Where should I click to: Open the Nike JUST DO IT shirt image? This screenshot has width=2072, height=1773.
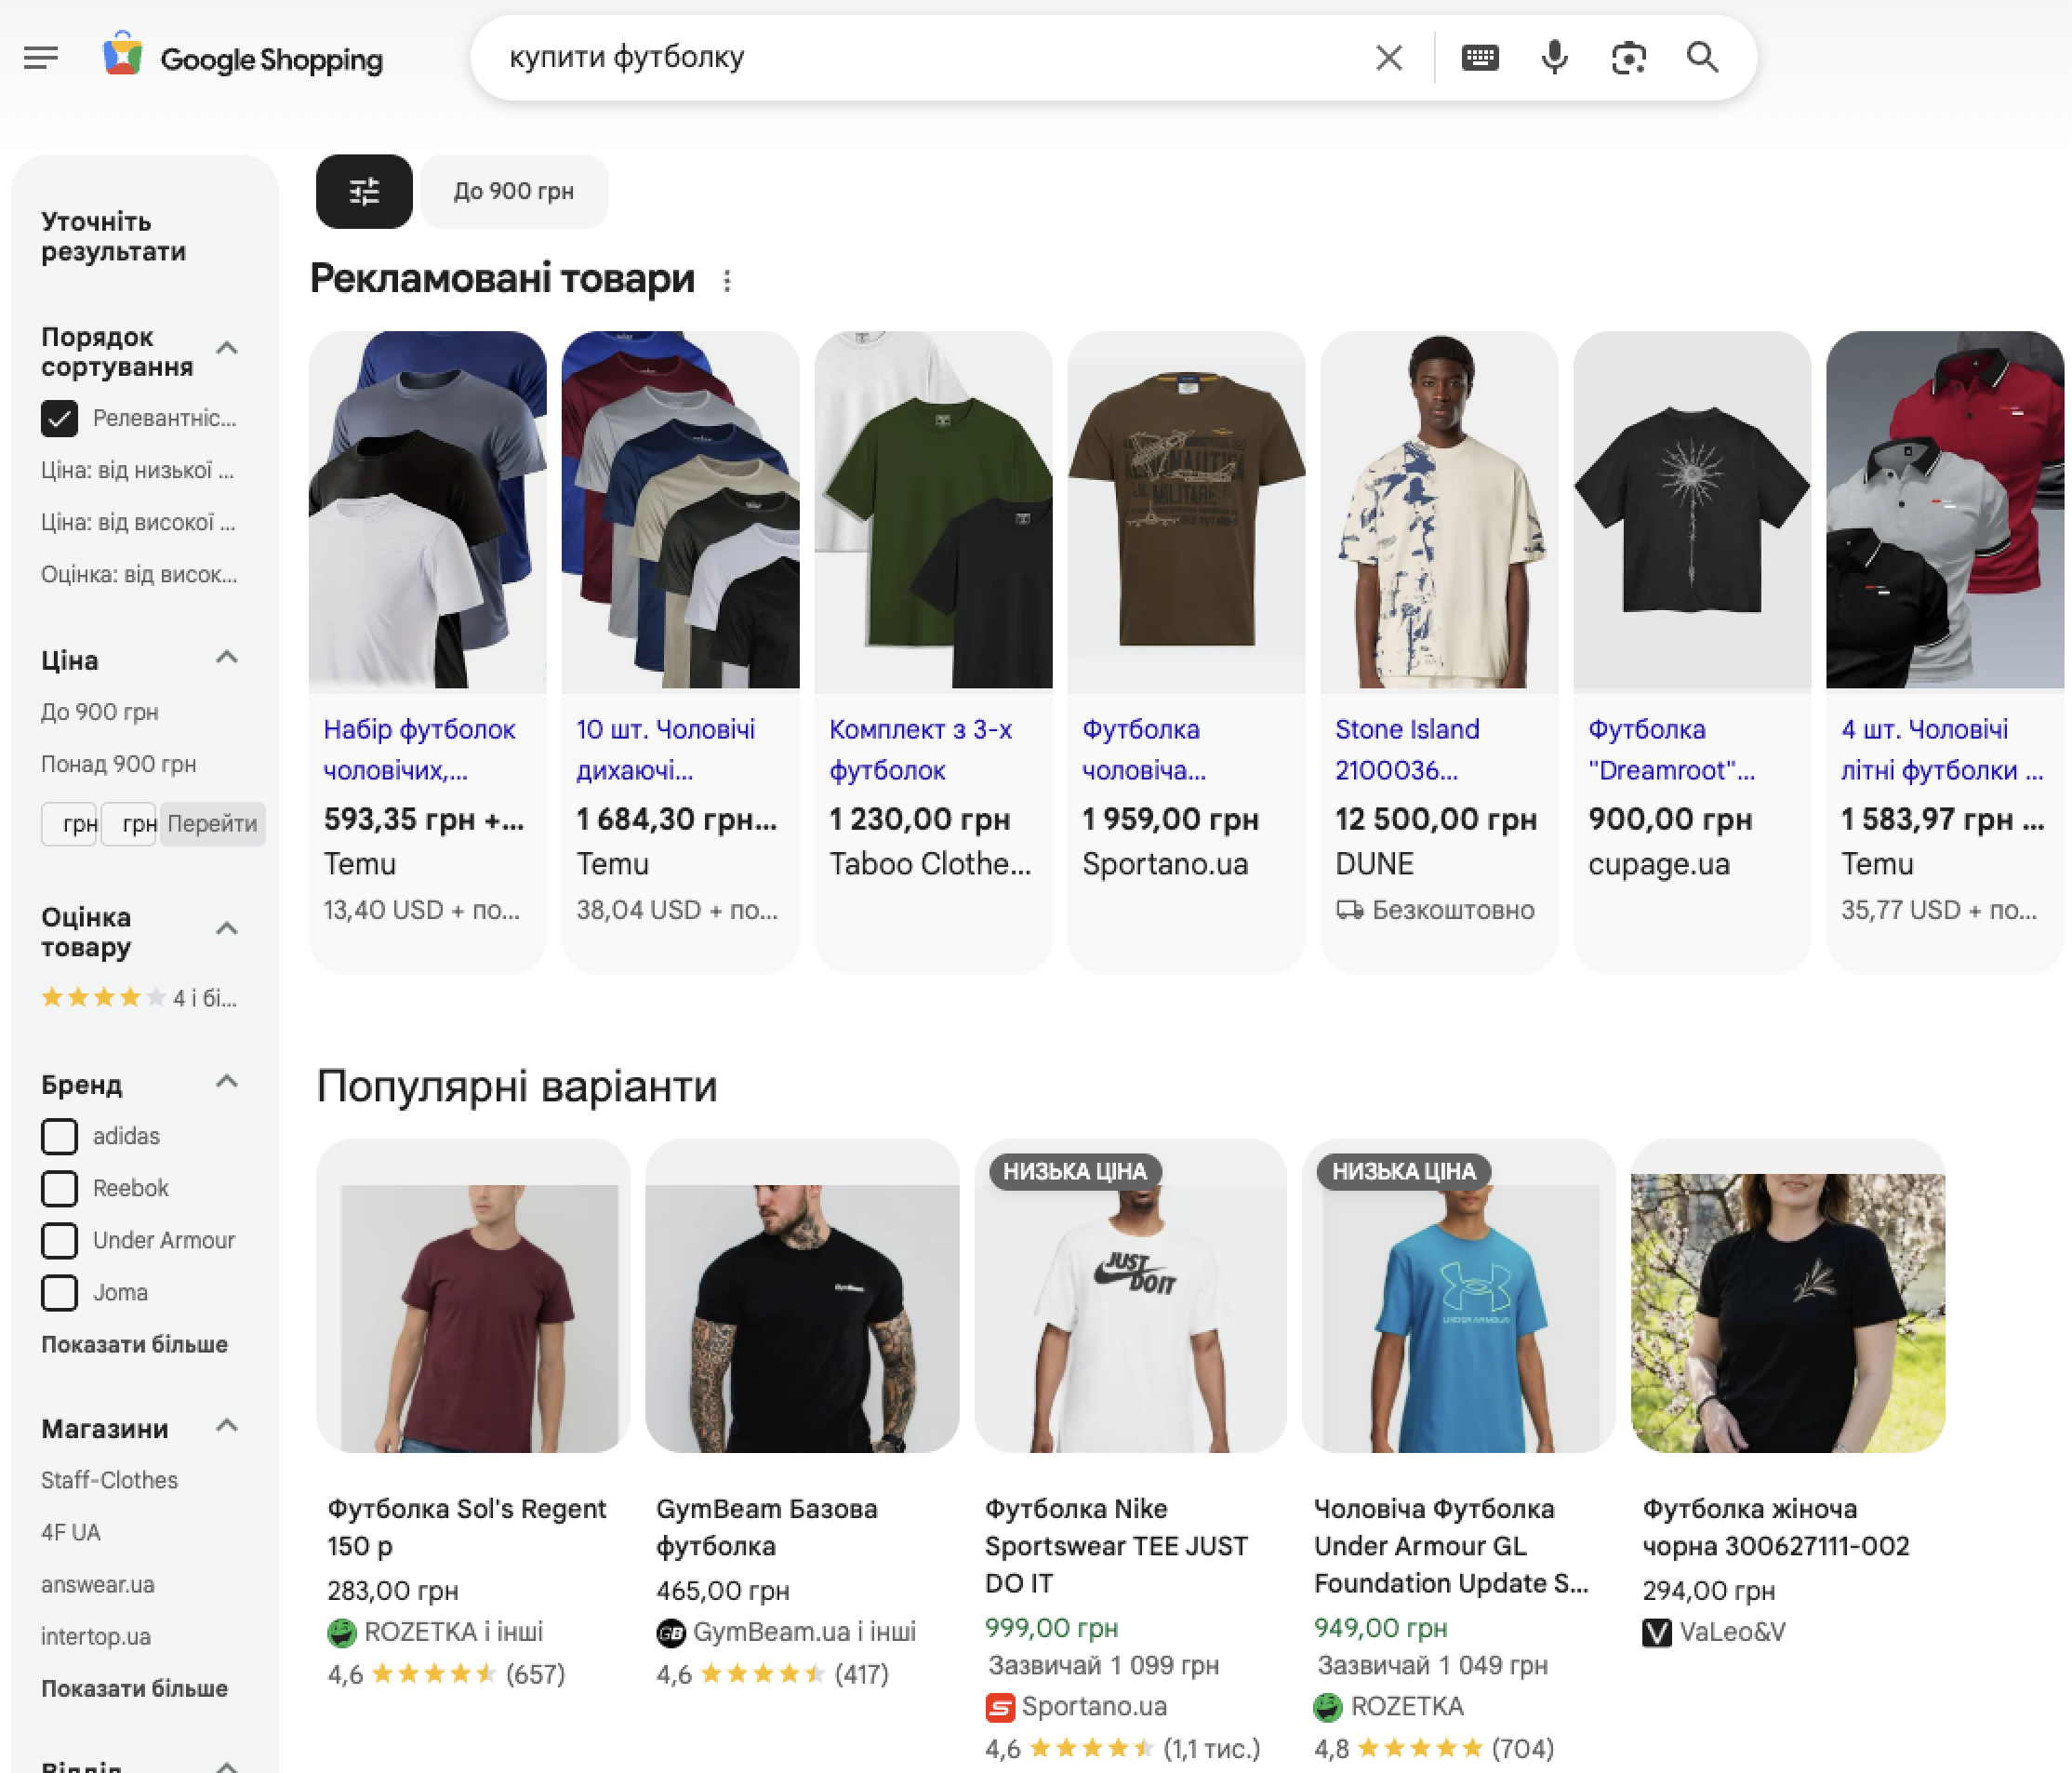(1131, 1296)
